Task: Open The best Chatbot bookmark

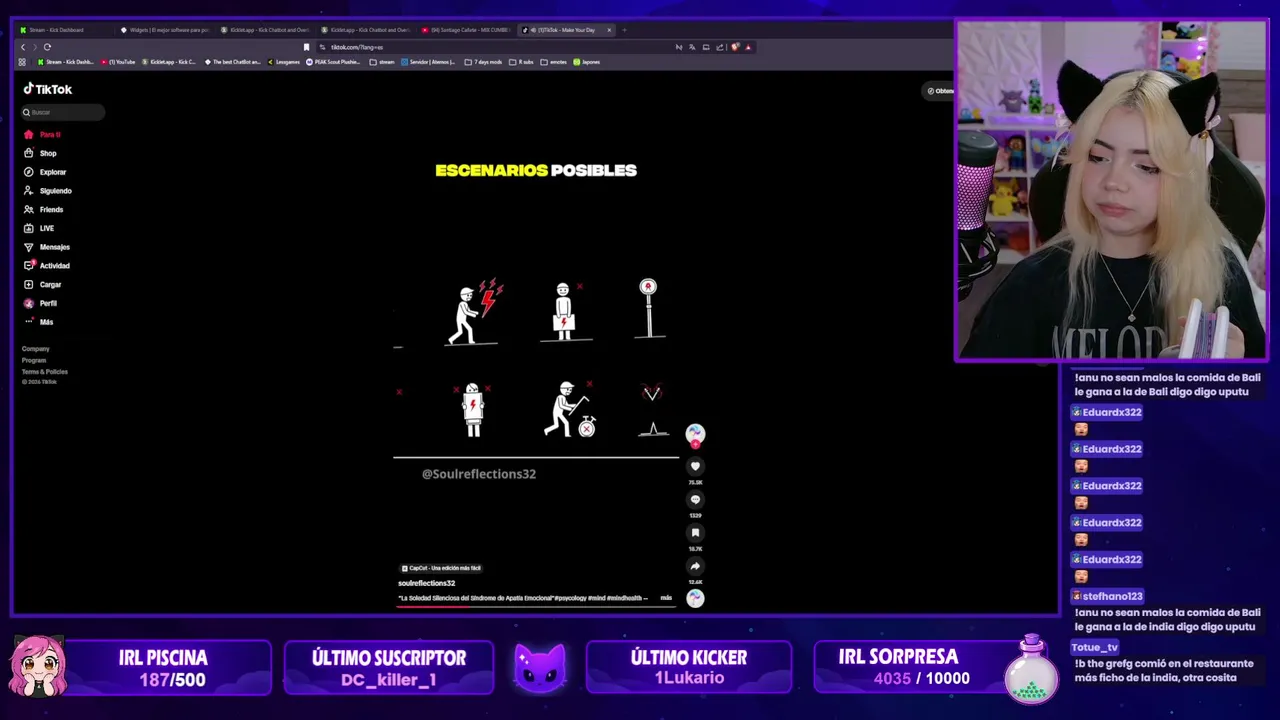Action: coord(232,62)
